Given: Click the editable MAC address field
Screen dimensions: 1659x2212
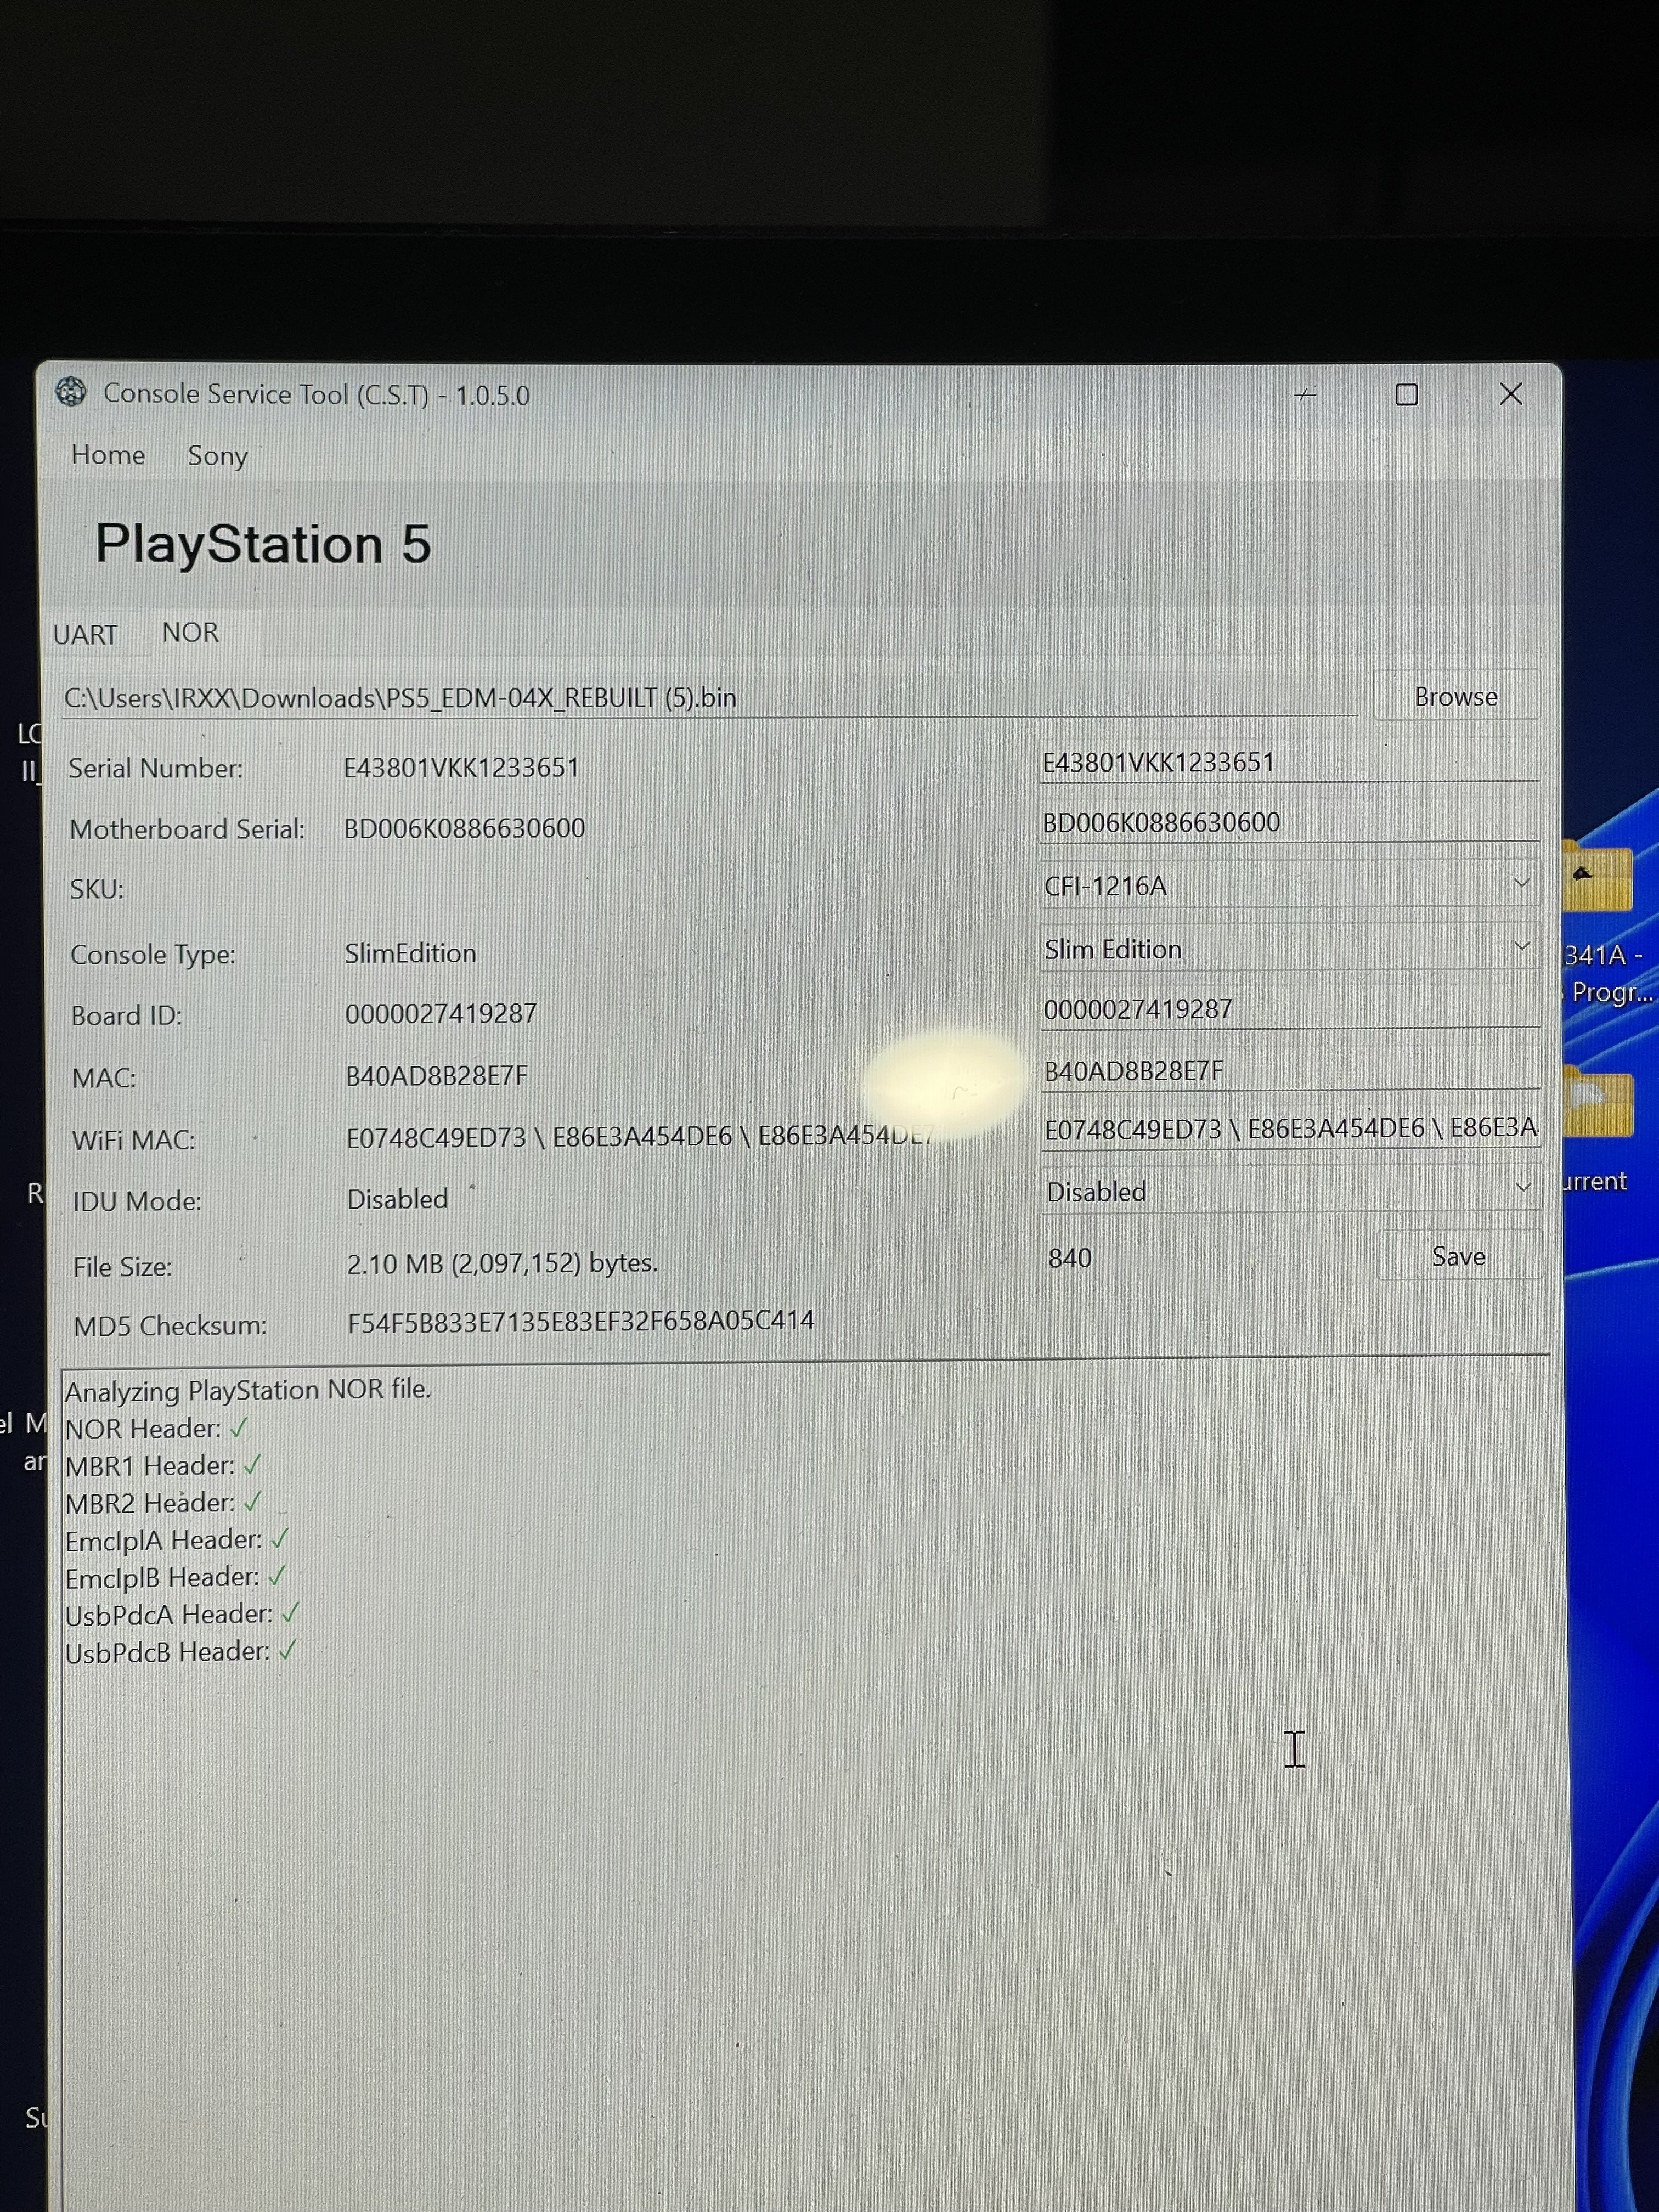Looking at the screenshot, I should pos(1290,1071).
